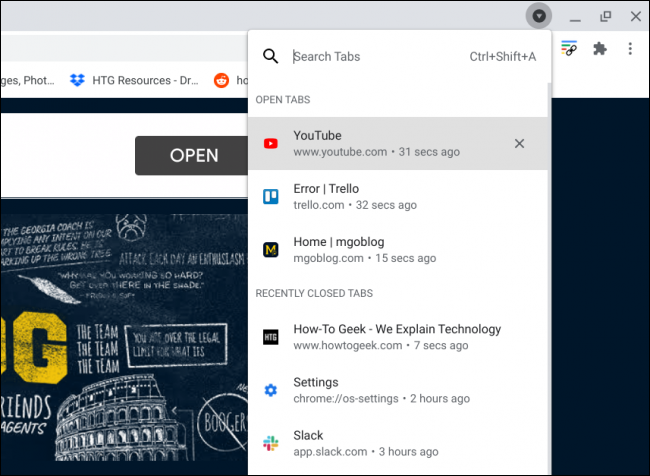Click the Tab Search dropdown arrow button
Screen dimensions: 650x476
[x=539, y=16]
